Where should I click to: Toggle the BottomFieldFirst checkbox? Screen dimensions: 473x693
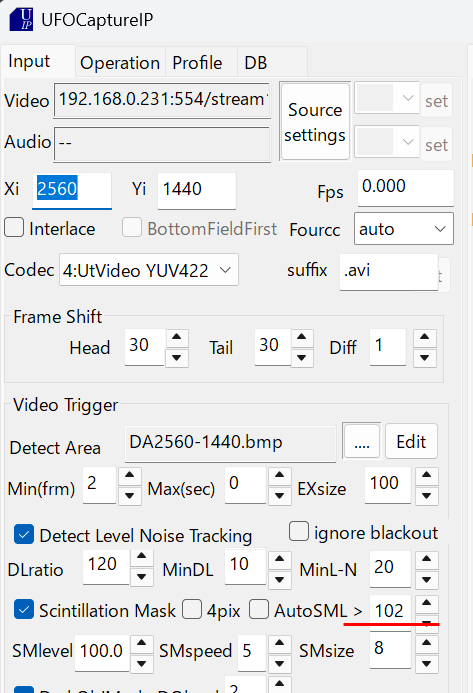click(x=132, y=228)
